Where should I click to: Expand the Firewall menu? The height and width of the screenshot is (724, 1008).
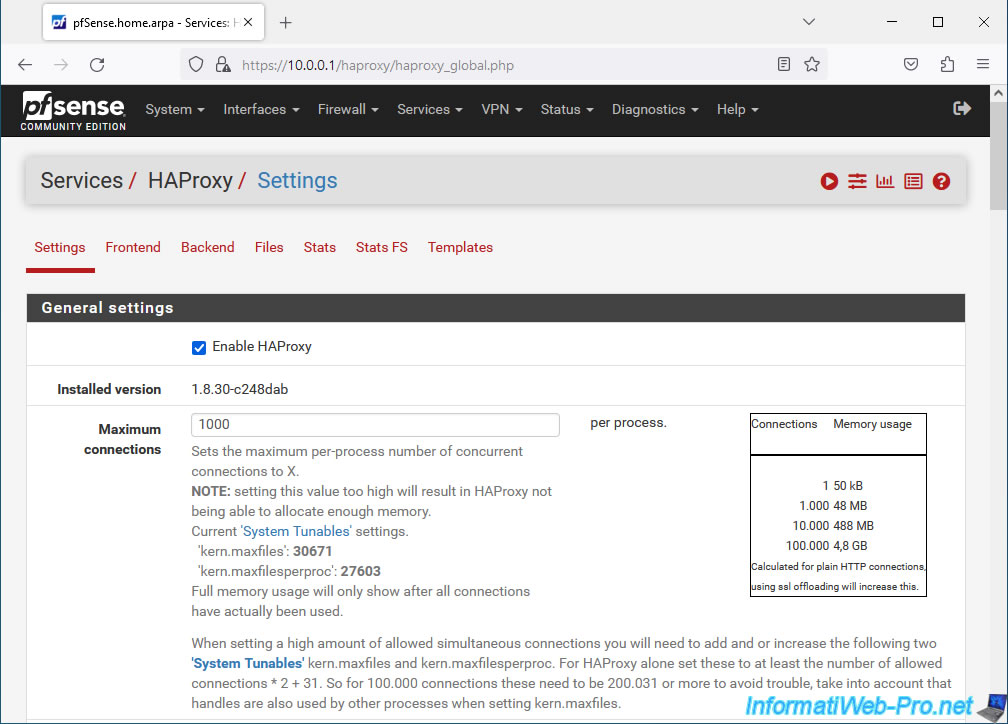tap(348, 109)
